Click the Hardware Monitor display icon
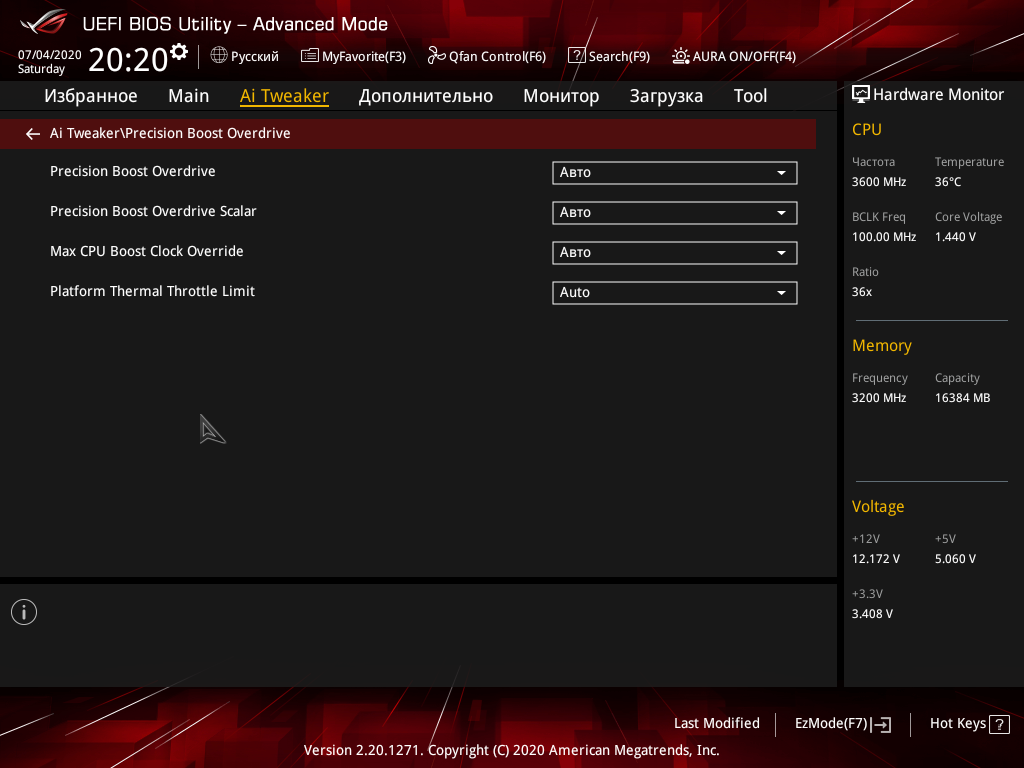1024x768 pixels. point(861,95)
